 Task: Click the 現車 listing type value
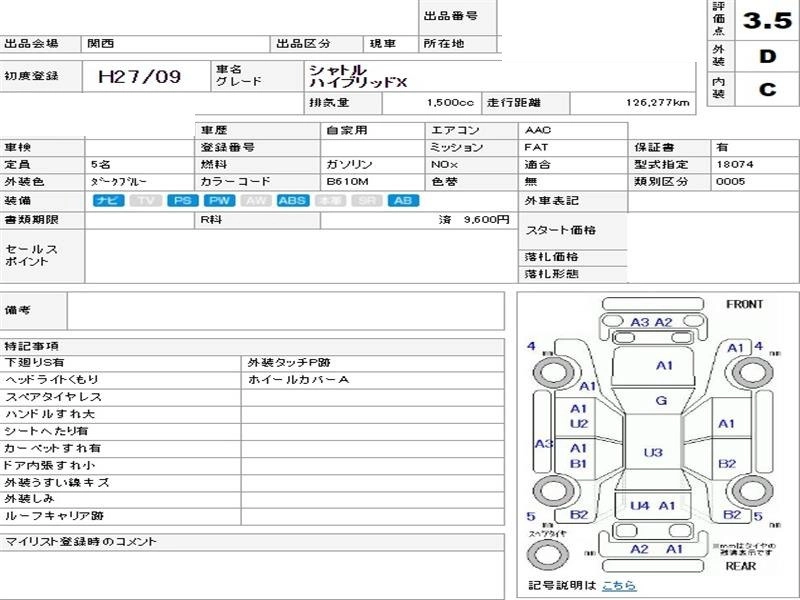point(383,44)
